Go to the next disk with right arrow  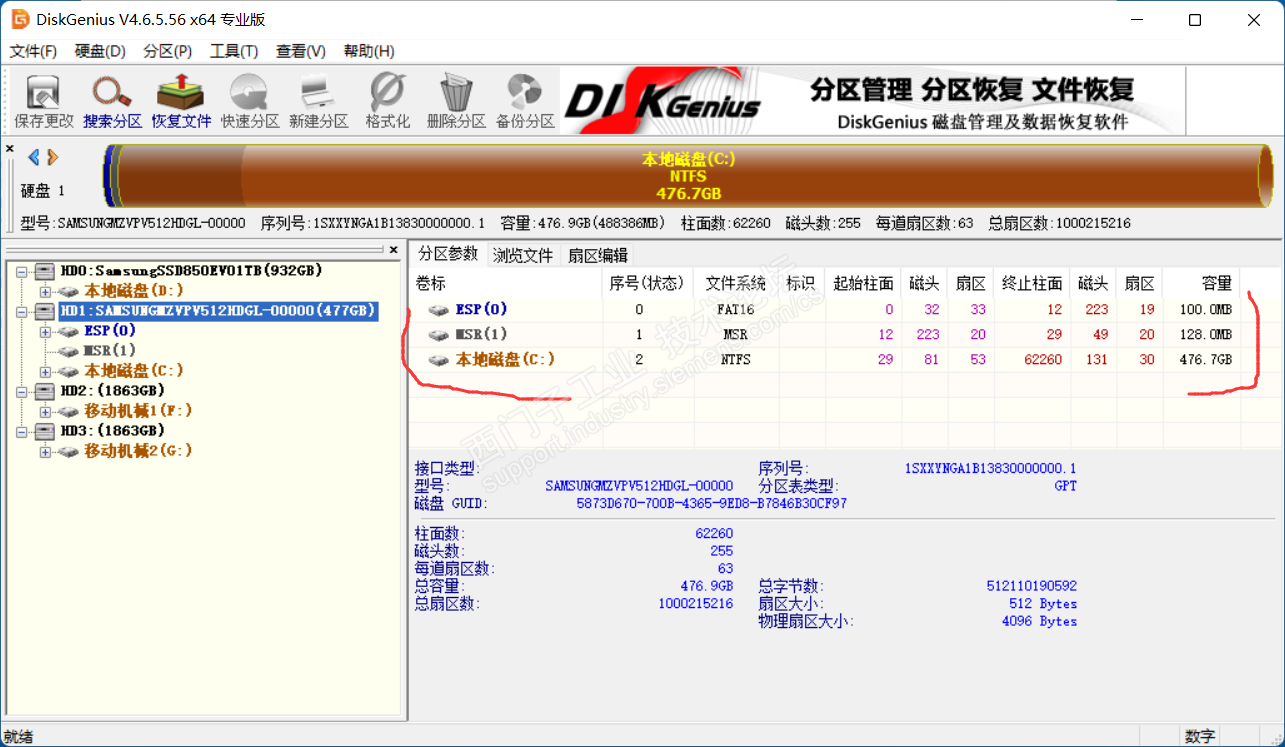tap(53, 157)
